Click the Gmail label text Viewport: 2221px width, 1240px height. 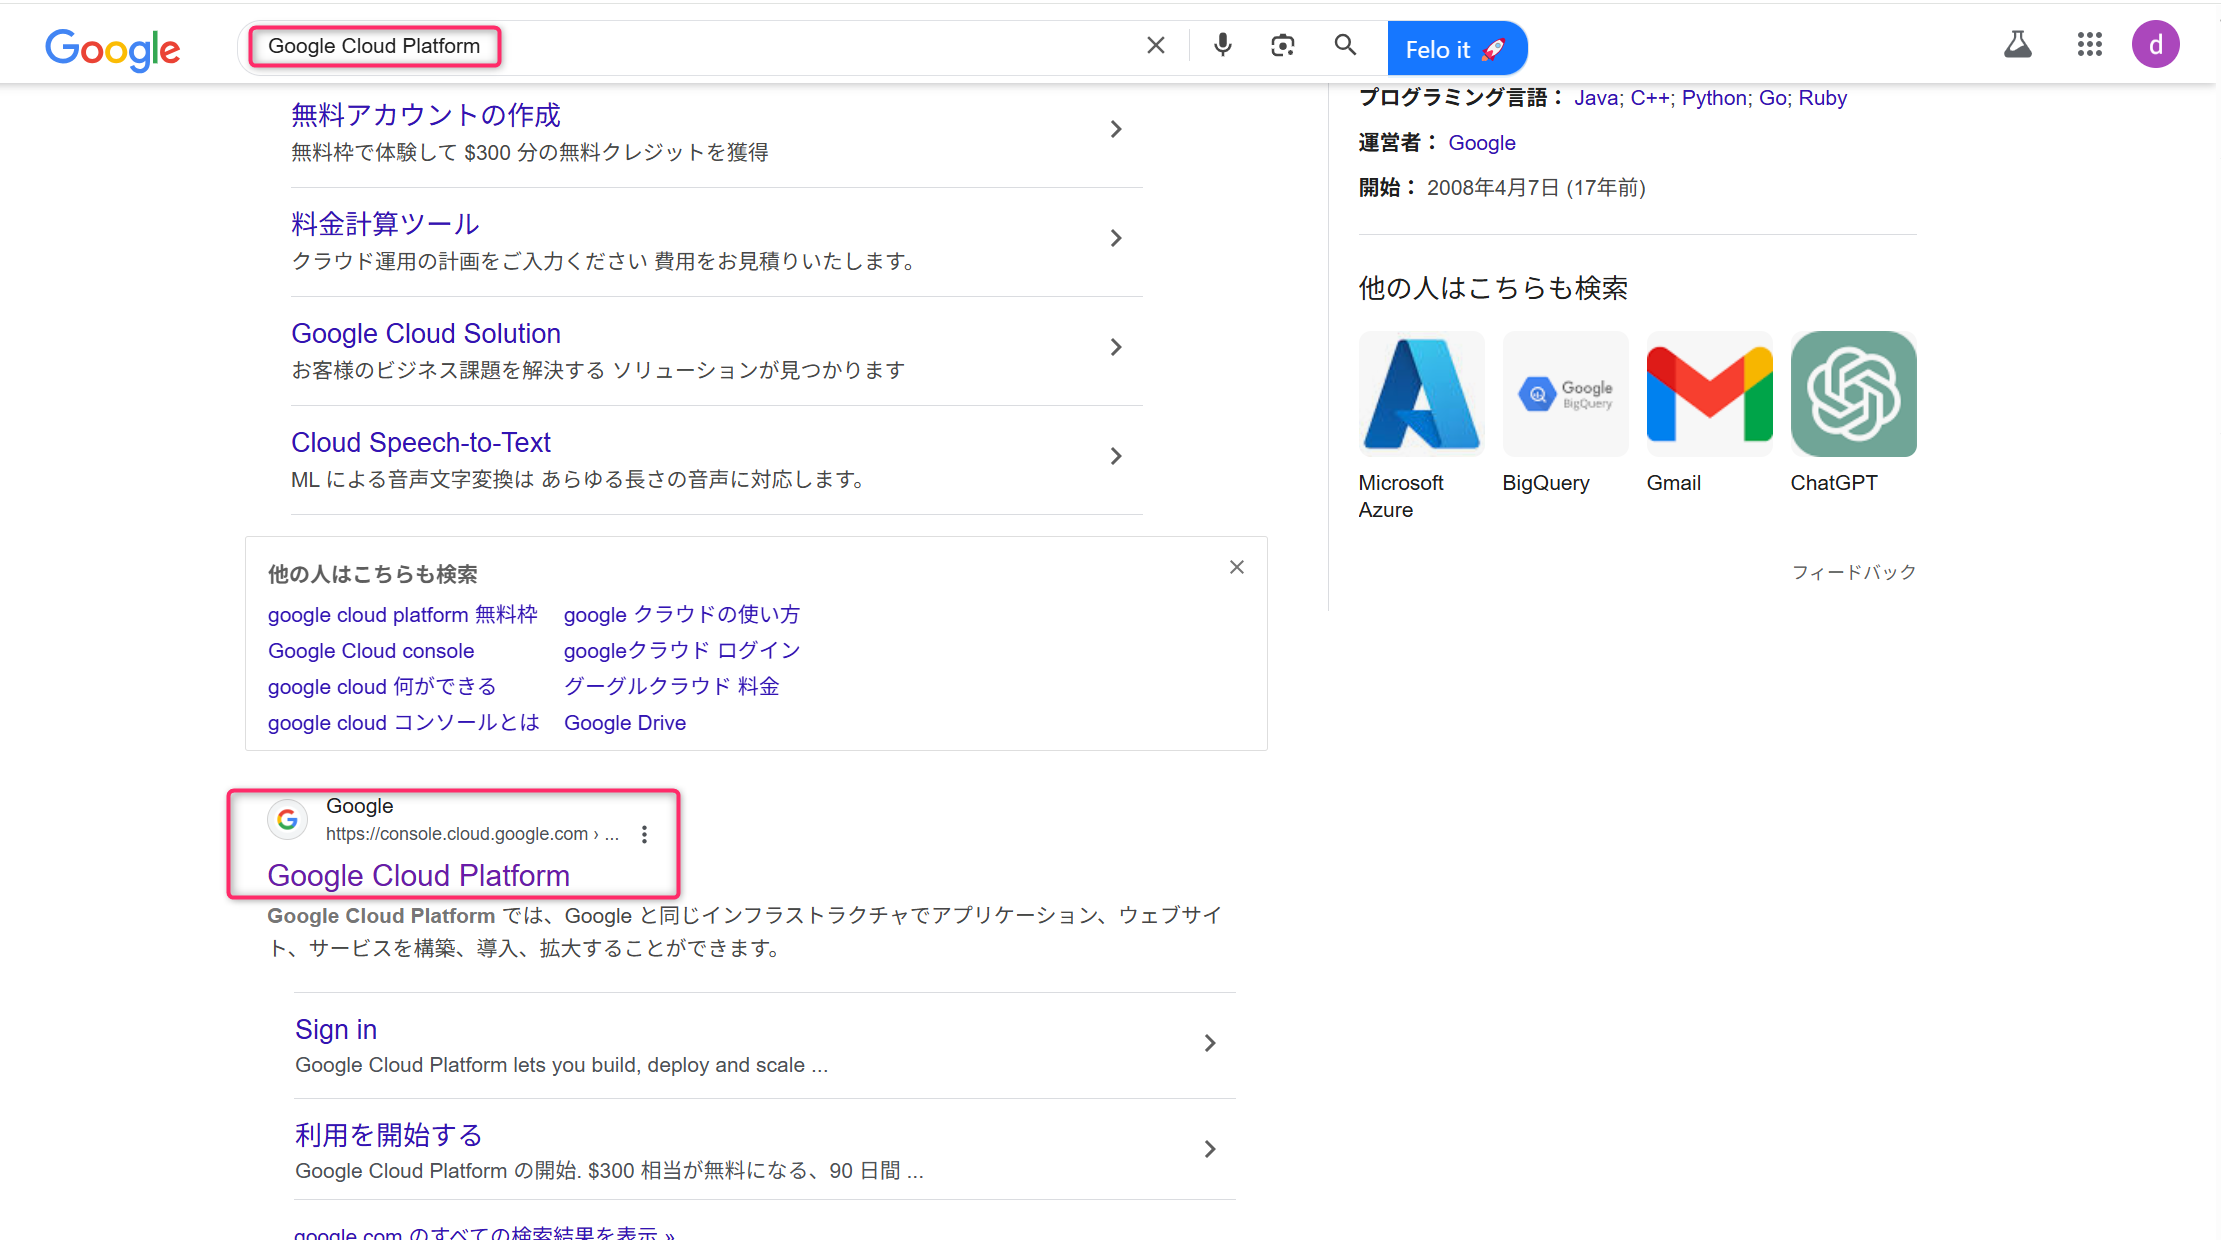pos(1673,483)
